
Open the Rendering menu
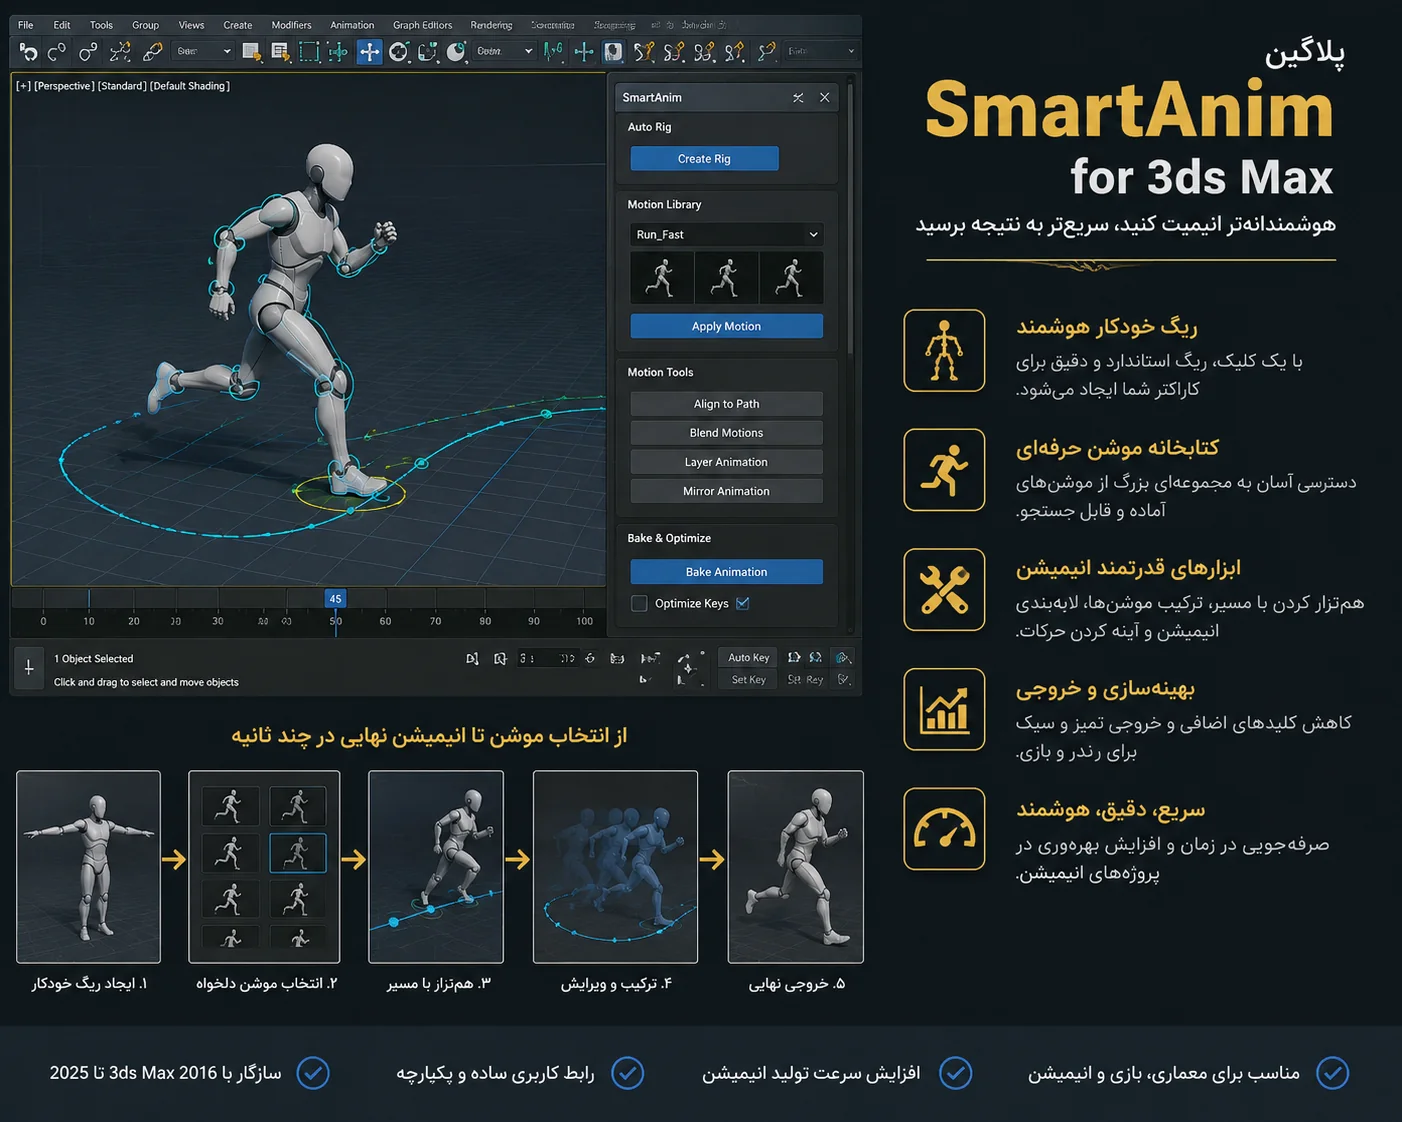coord(491,25)
